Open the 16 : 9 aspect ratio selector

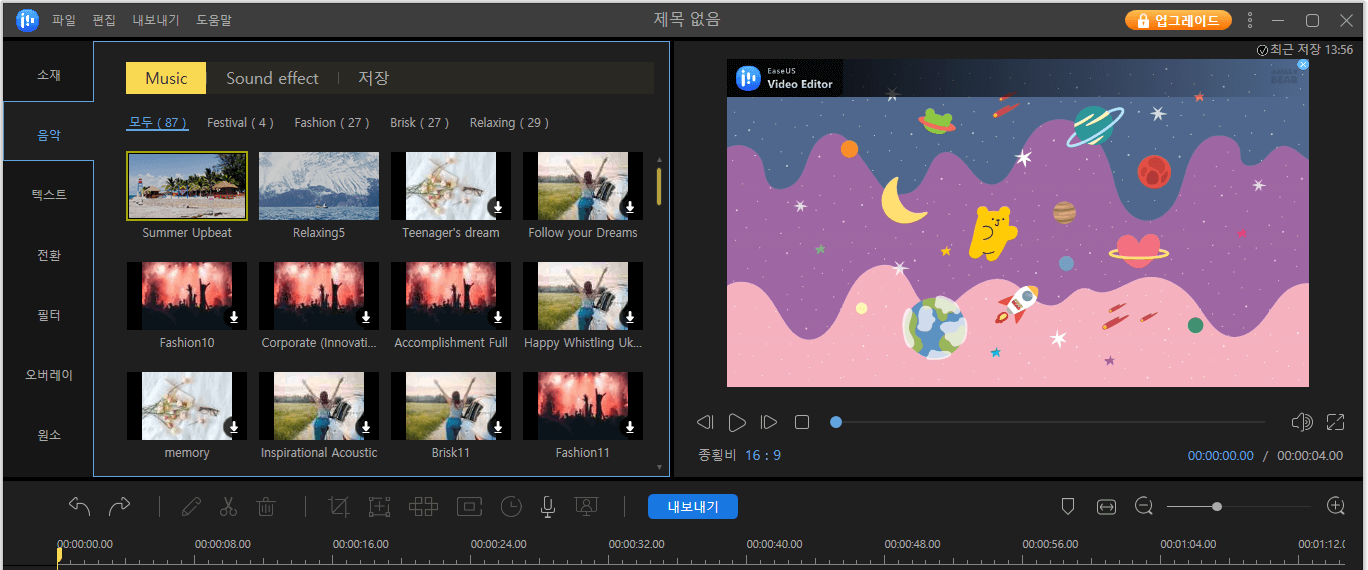pyautogui.click(x=763, y=455)
